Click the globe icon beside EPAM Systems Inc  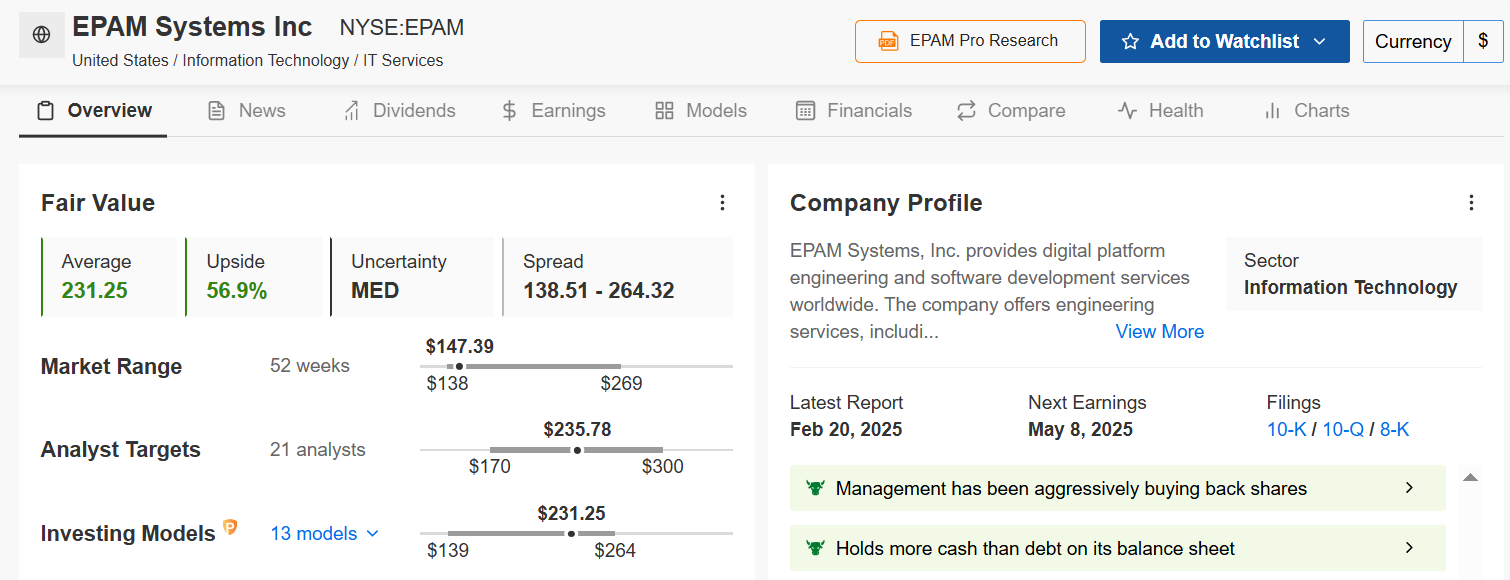(x=42, y=35)
